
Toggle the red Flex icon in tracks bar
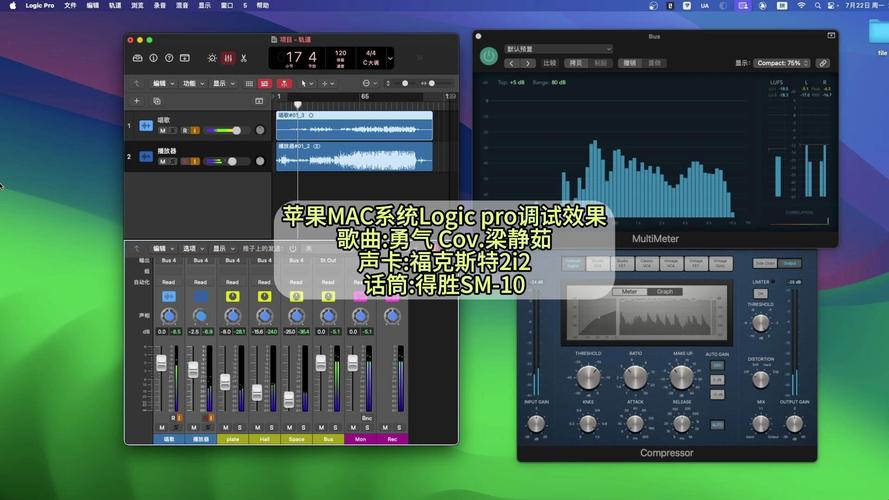pyautogui.click(x=265, y=83)
